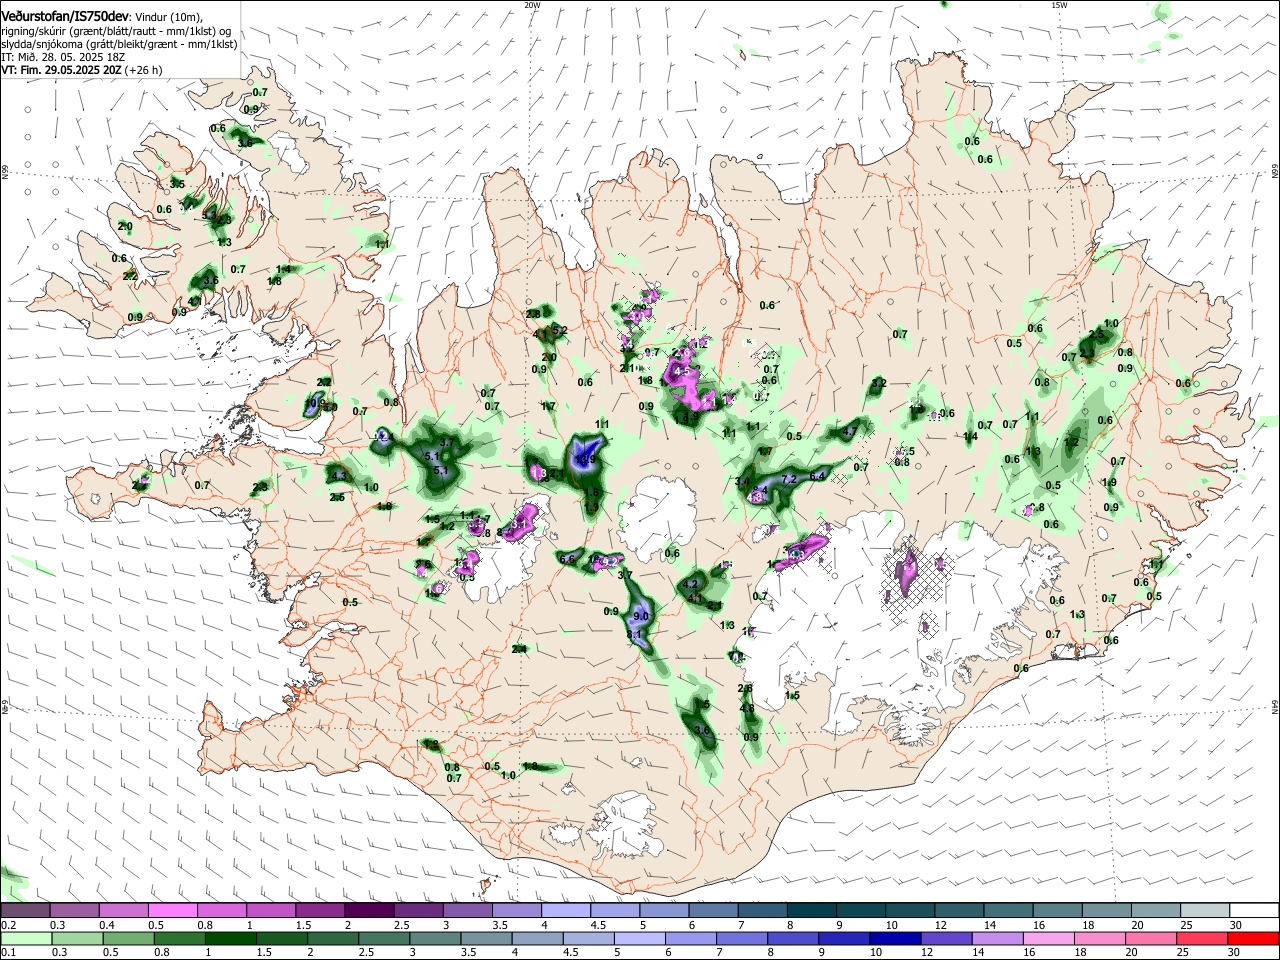Click the 20W longitude label at top
Screen dimensions: 1280x960
click(x=532, y=5)
